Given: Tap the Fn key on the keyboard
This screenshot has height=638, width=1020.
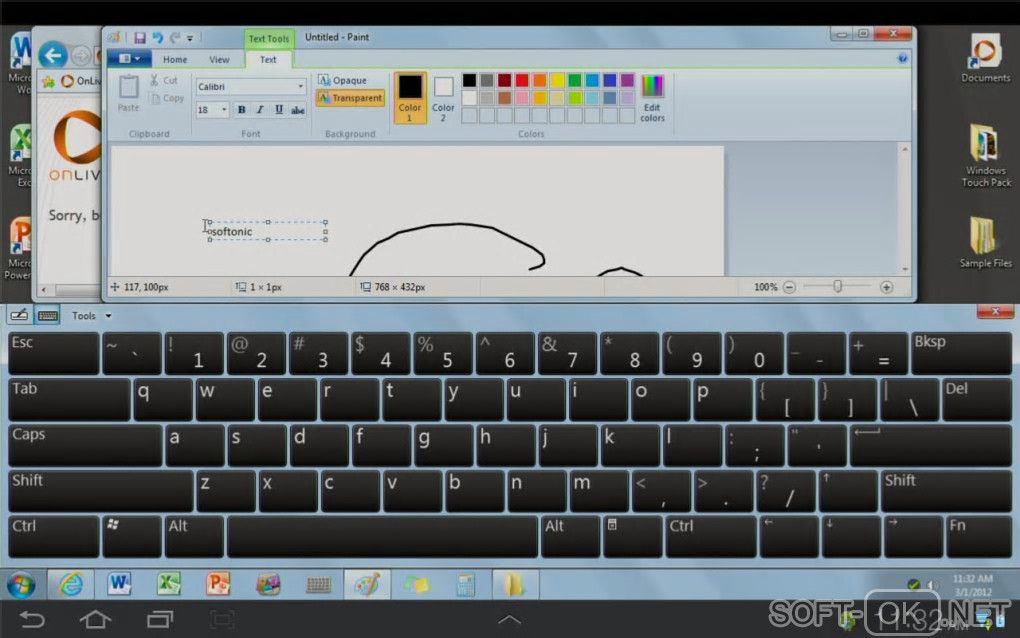Looking at the screenshot, I should click(979, 537).
